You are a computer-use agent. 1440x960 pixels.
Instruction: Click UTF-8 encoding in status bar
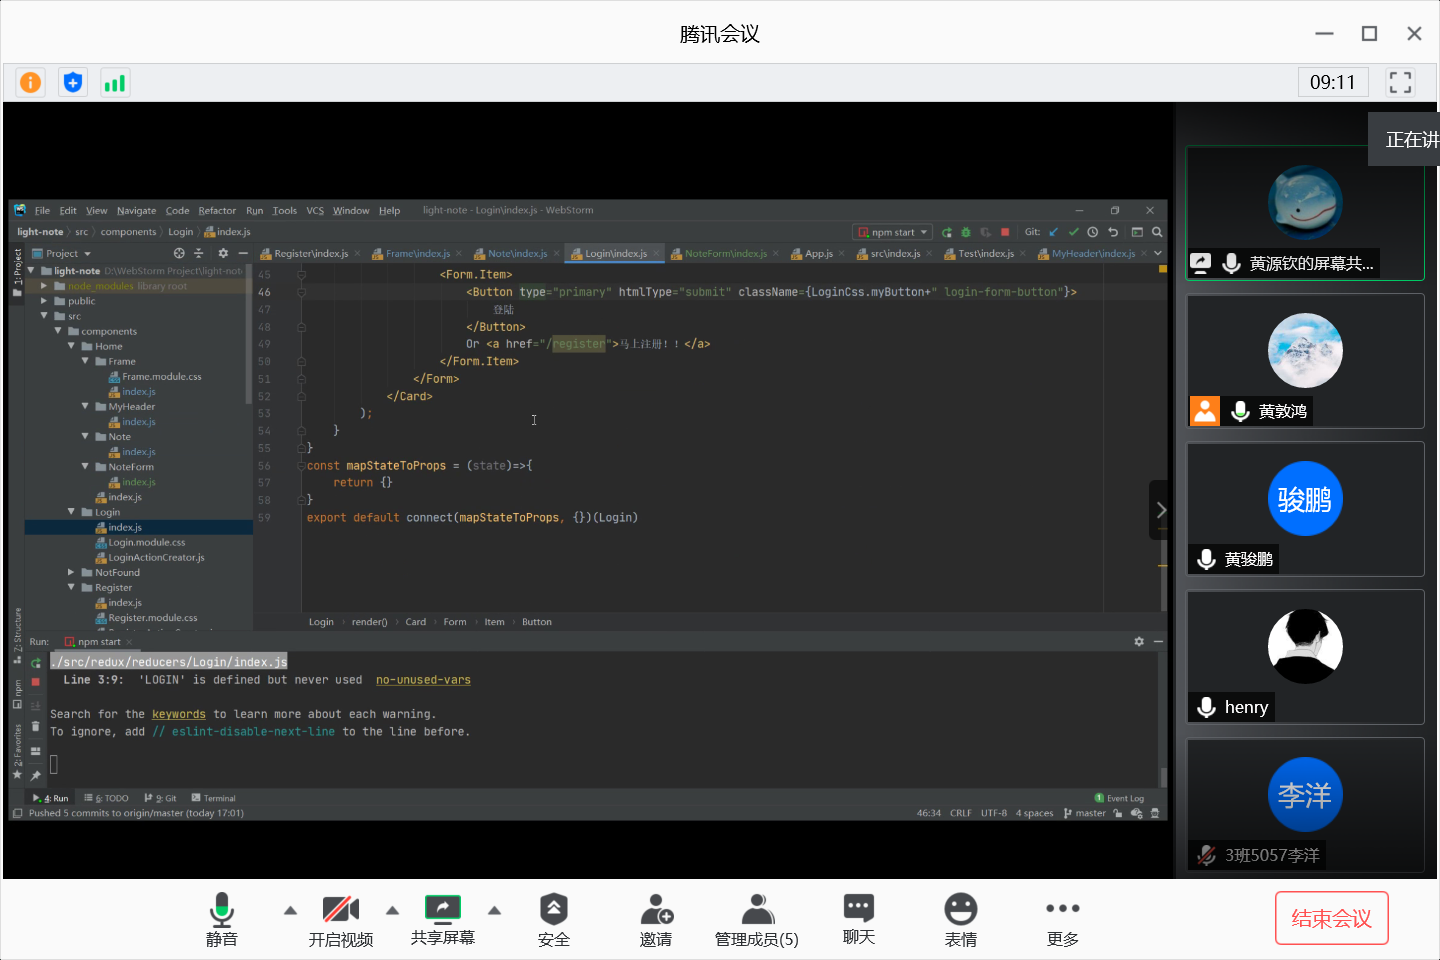[x=994, y=813]
